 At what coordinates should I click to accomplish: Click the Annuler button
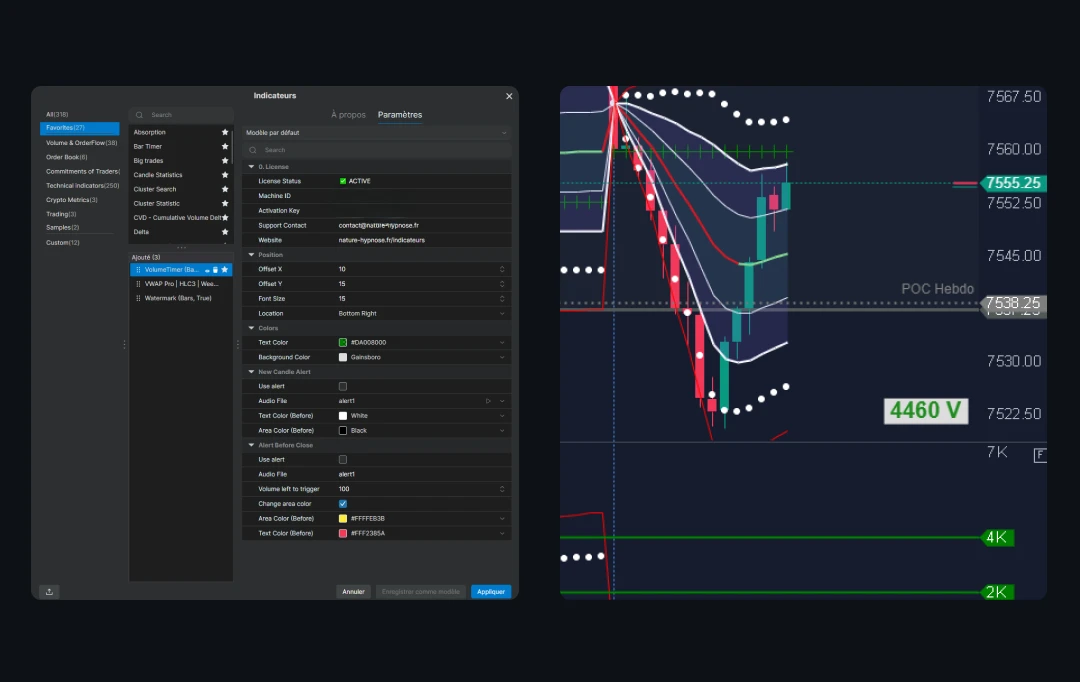tap(353, 592)
